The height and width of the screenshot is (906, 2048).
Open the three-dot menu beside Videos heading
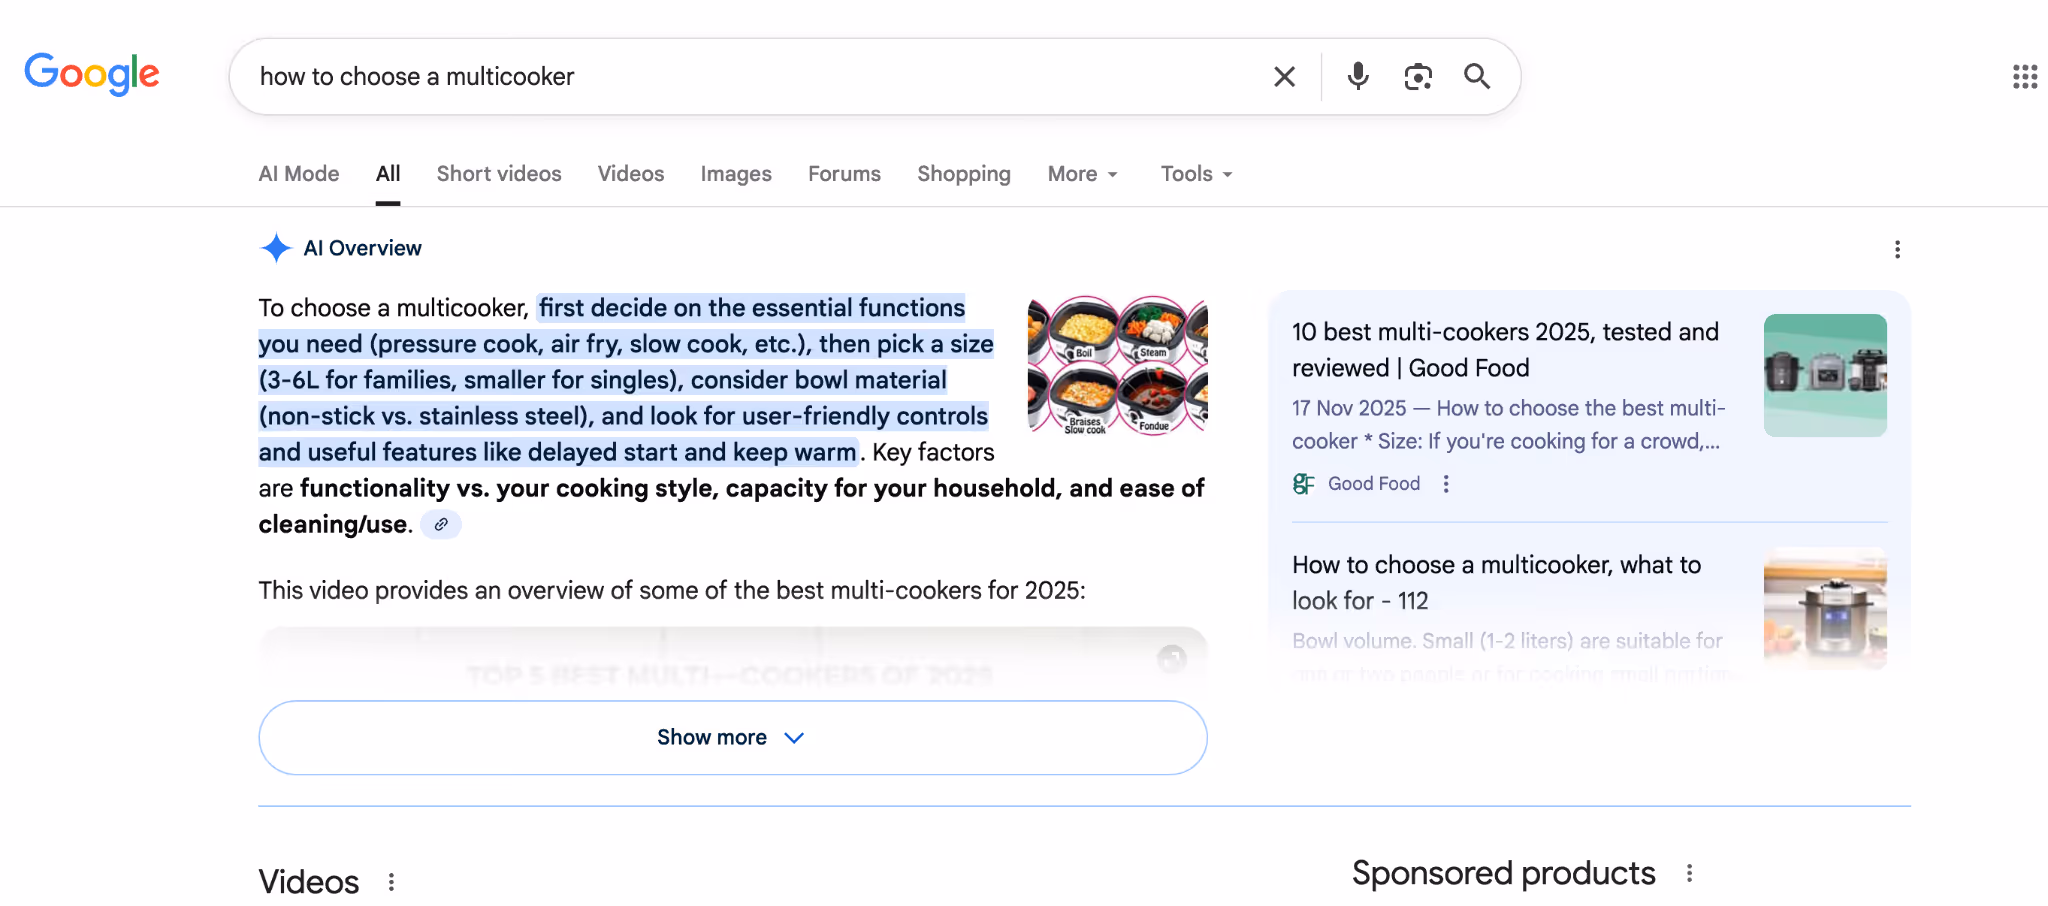pos(392,882)
